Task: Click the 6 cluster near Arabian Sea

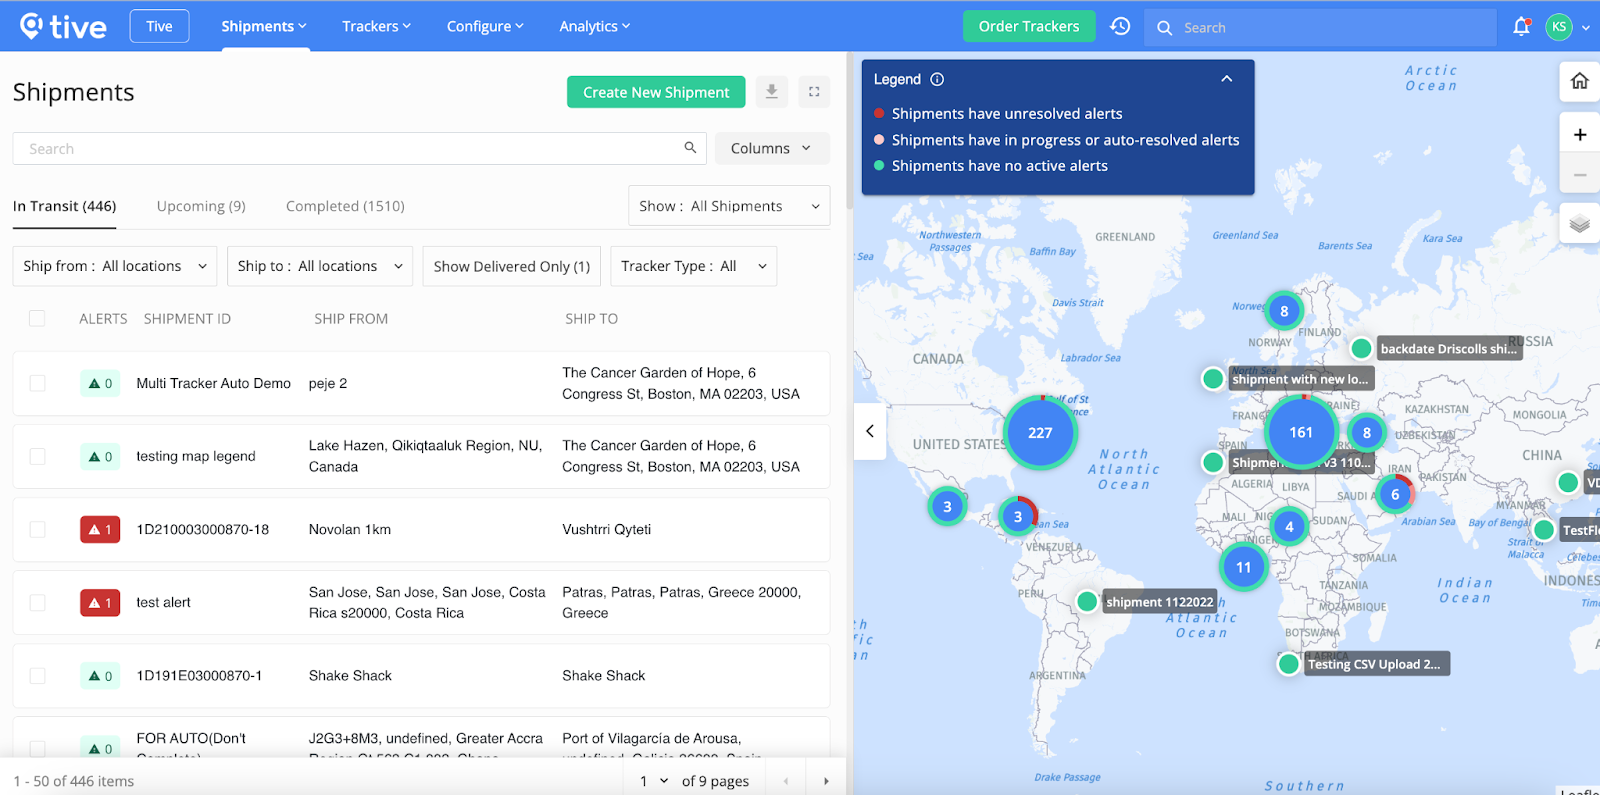Action: tap(1395, 494)
